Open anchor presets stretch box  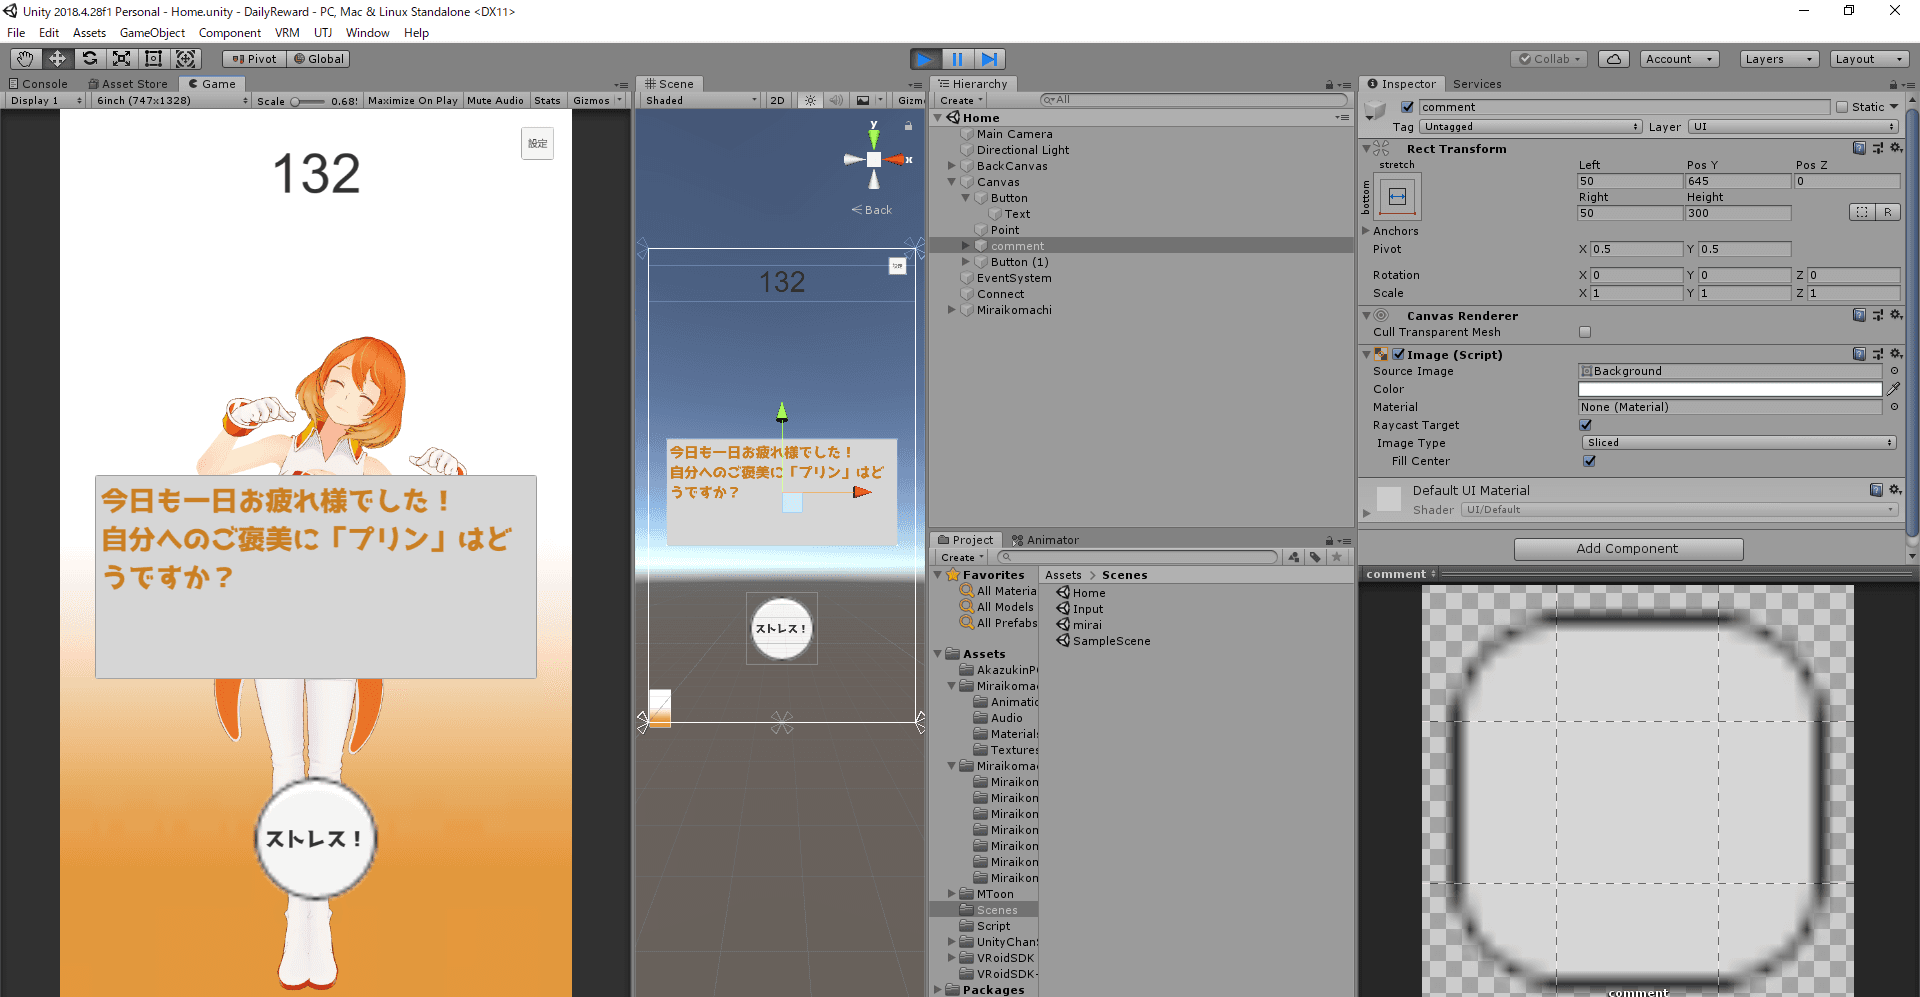click(1398, 196)
